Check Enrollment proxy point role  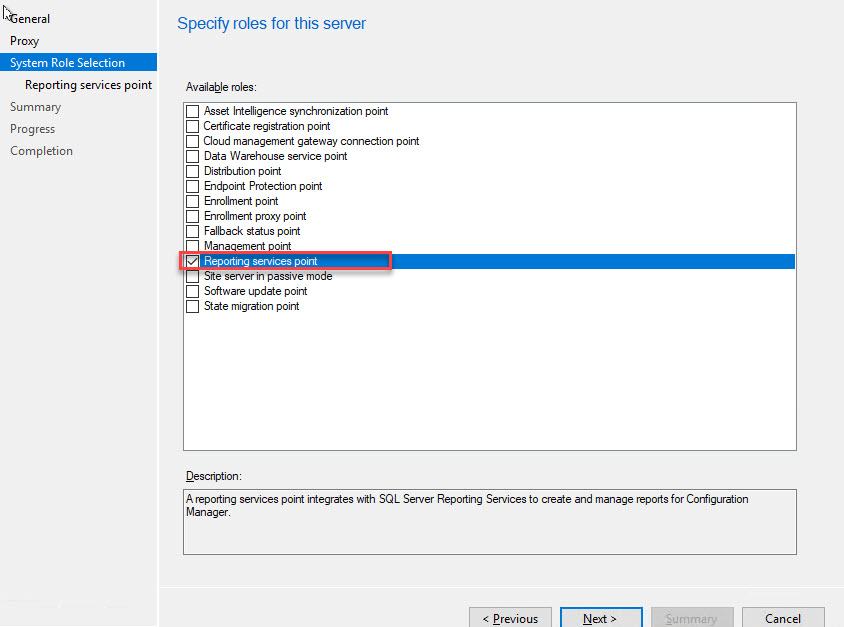click(x=193, y=216)
